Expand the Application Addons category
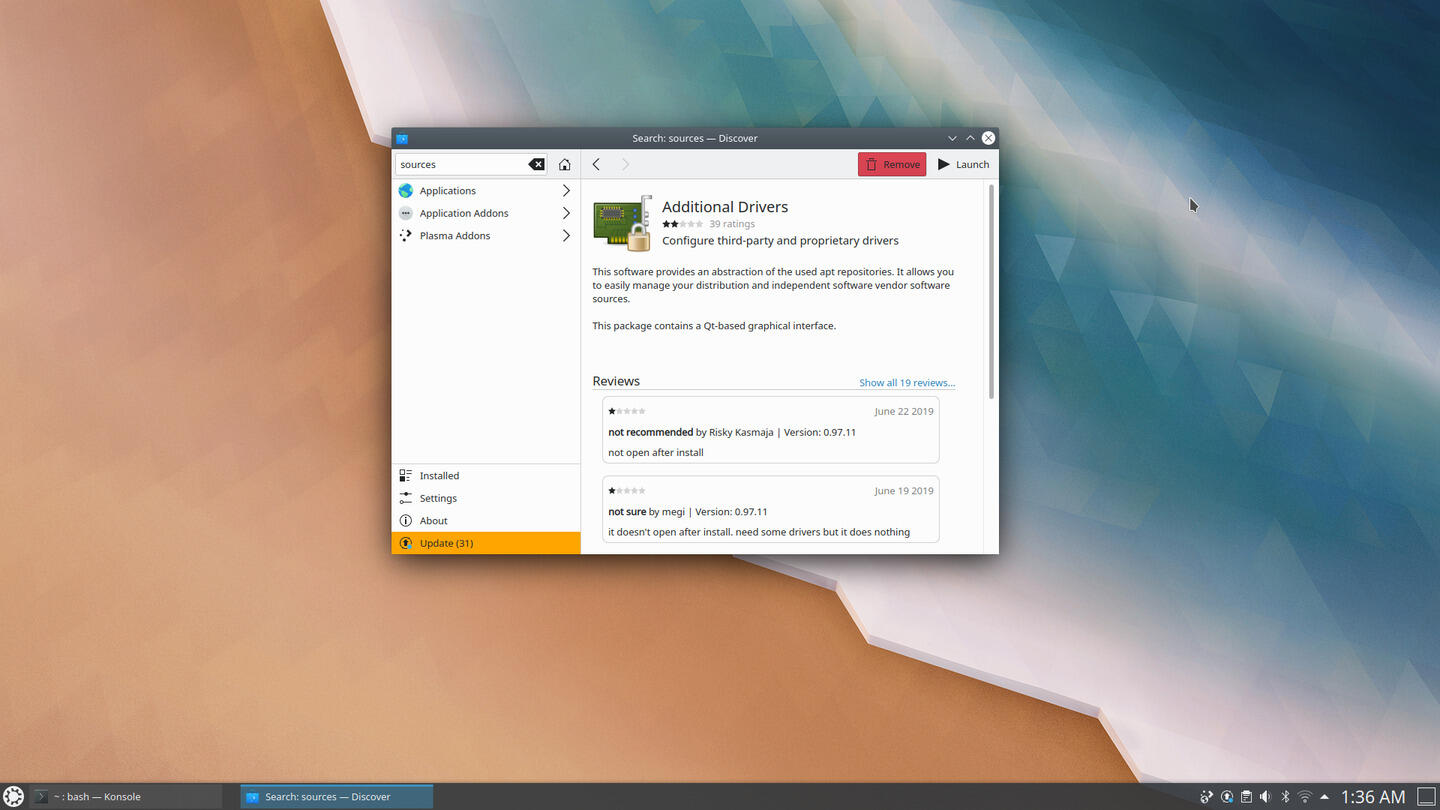Screen dimensions: 1440x810 point(566,213)
